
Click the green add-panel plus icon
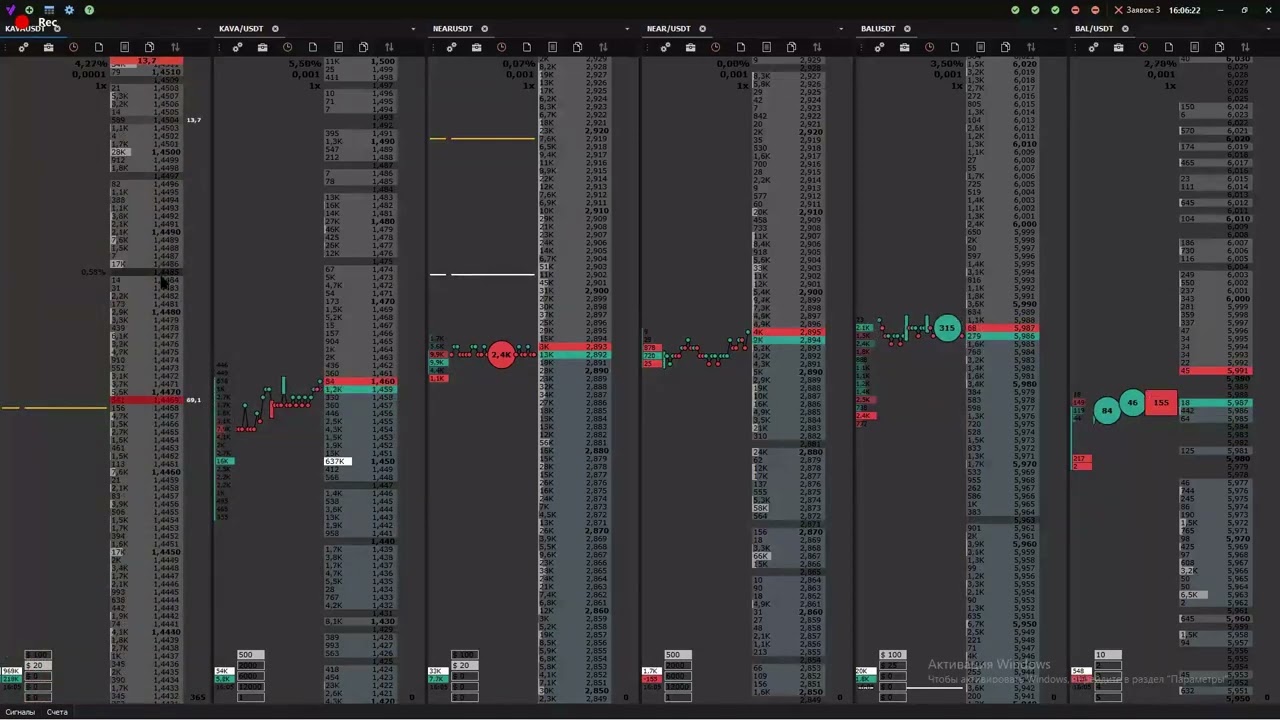[x=29, y=10]
